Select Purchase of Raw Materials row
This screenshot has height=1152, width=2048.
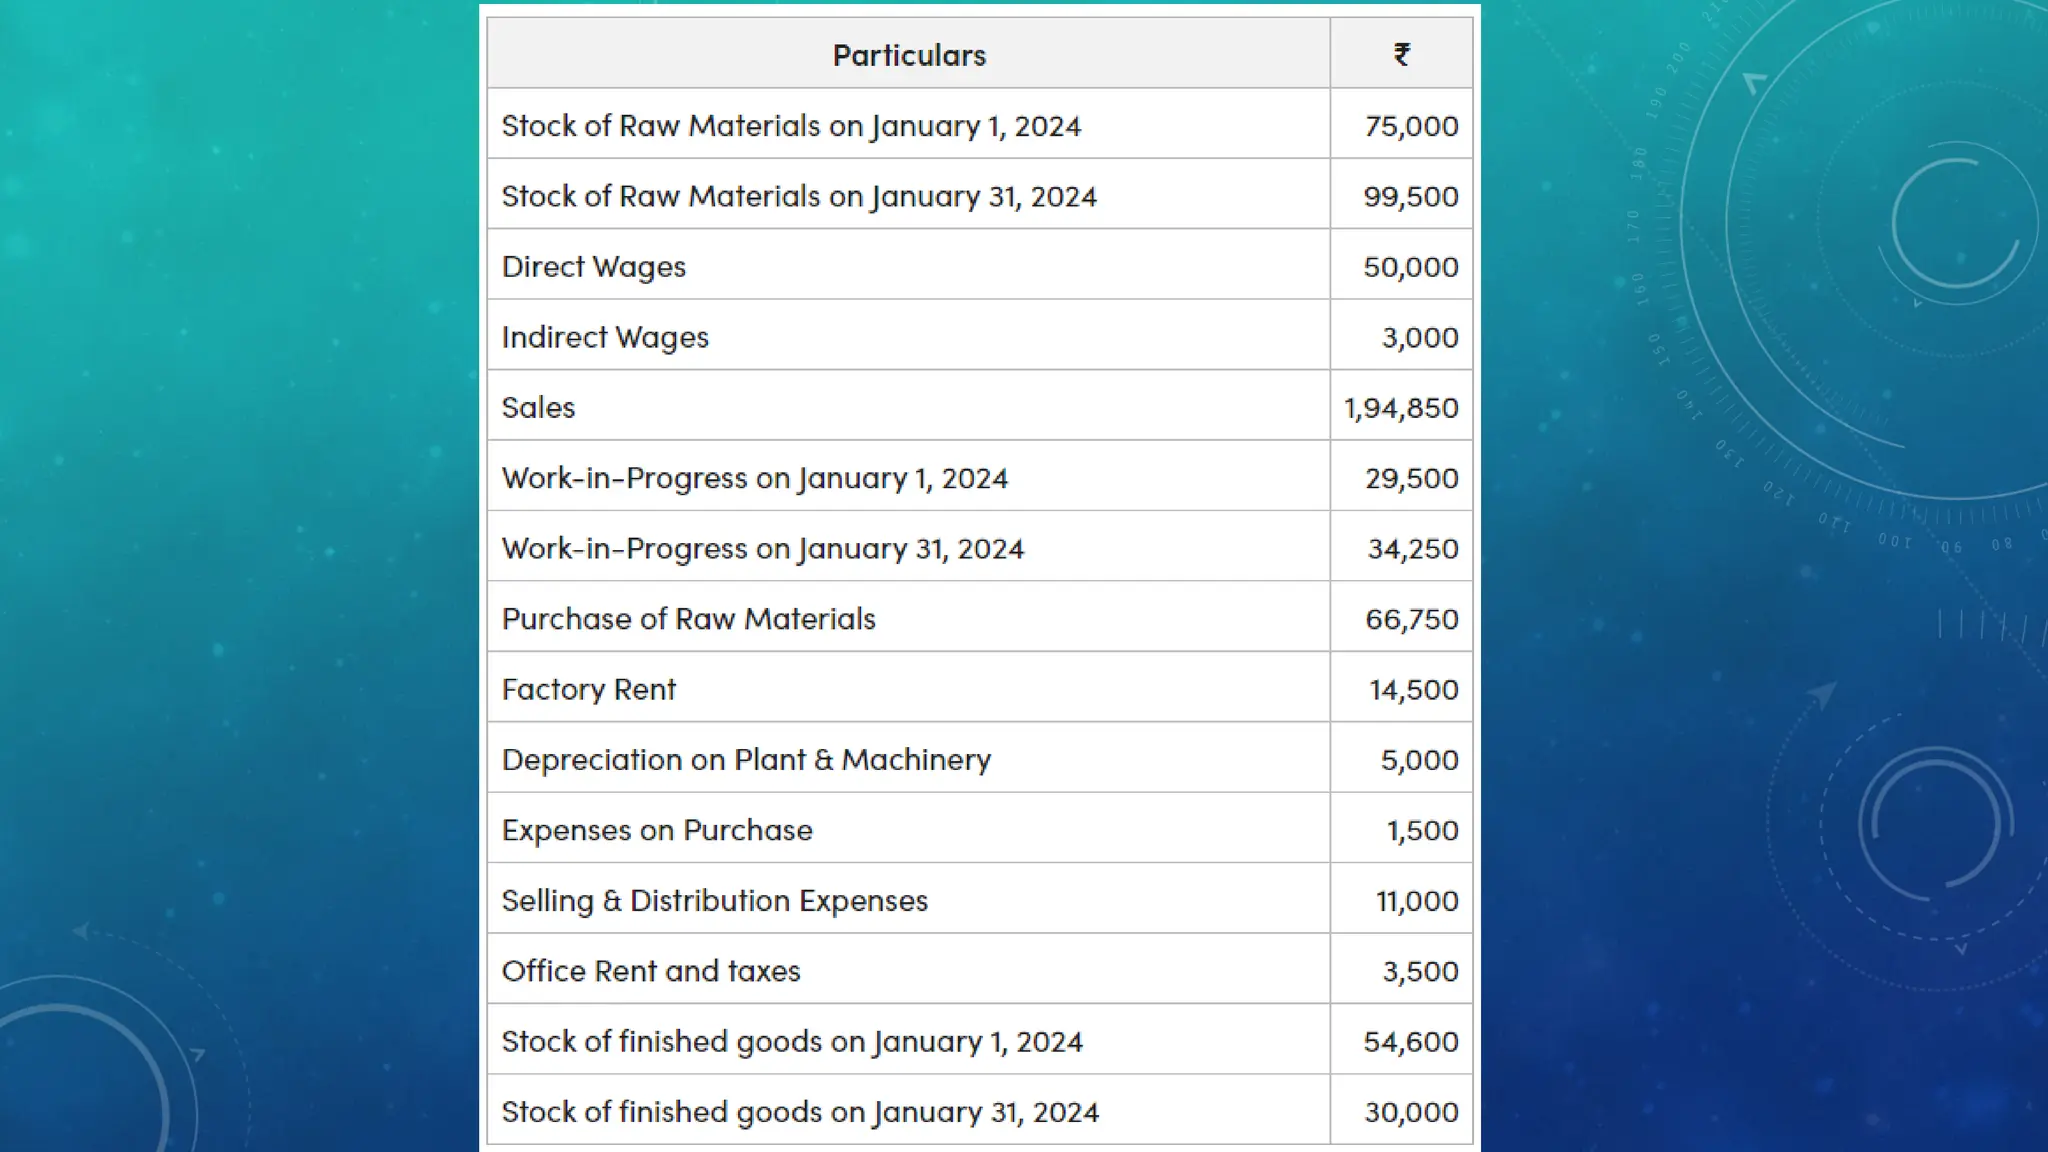688,619
